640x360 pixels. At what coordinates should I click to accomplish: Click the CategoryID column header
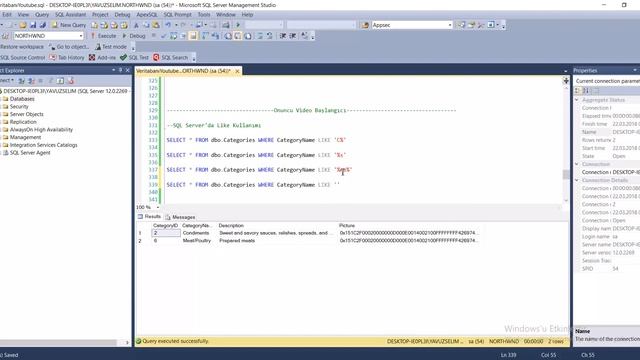[x=165, y=225]
